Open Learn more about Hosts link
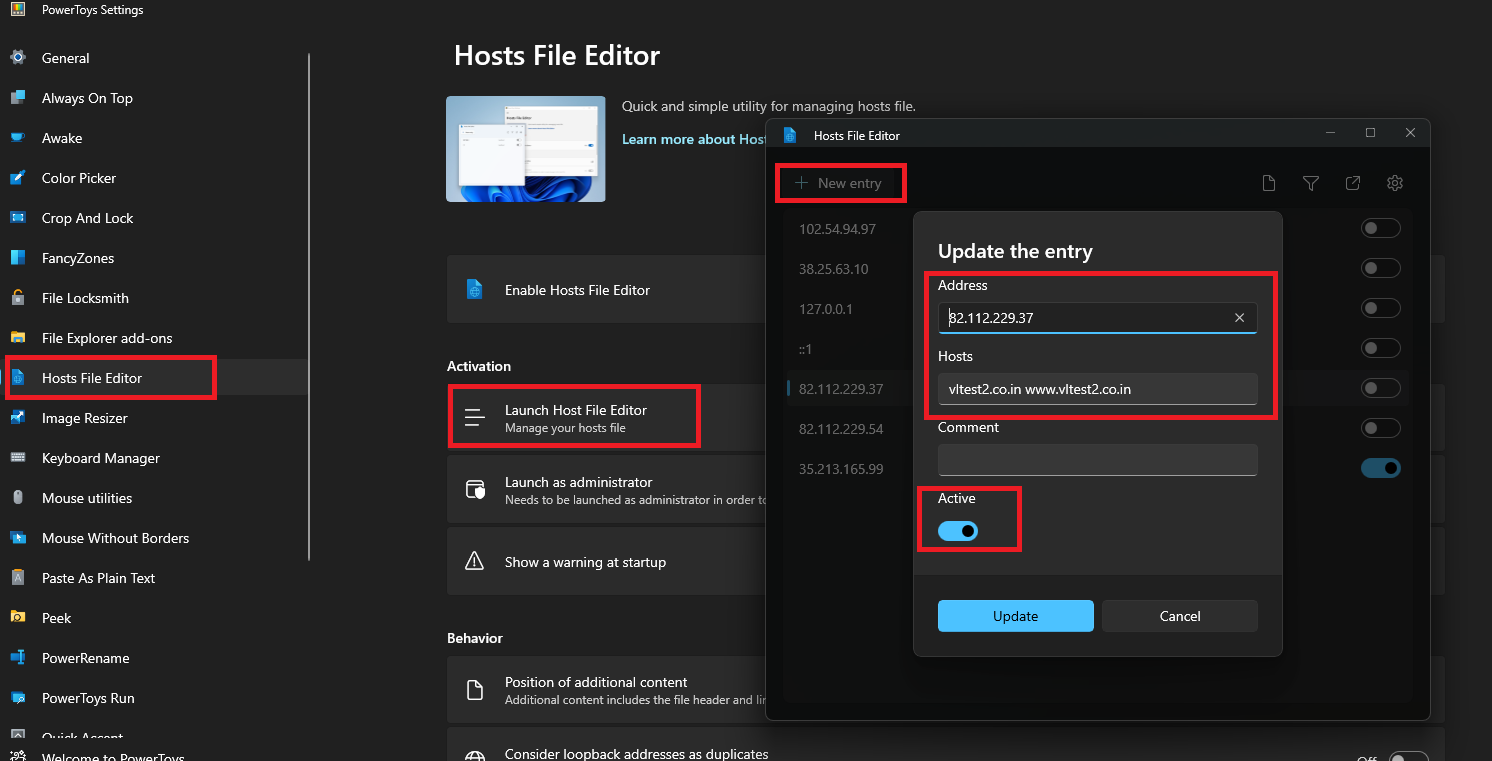This screenshot has height=761, width=1492. (x=694, y=139)
